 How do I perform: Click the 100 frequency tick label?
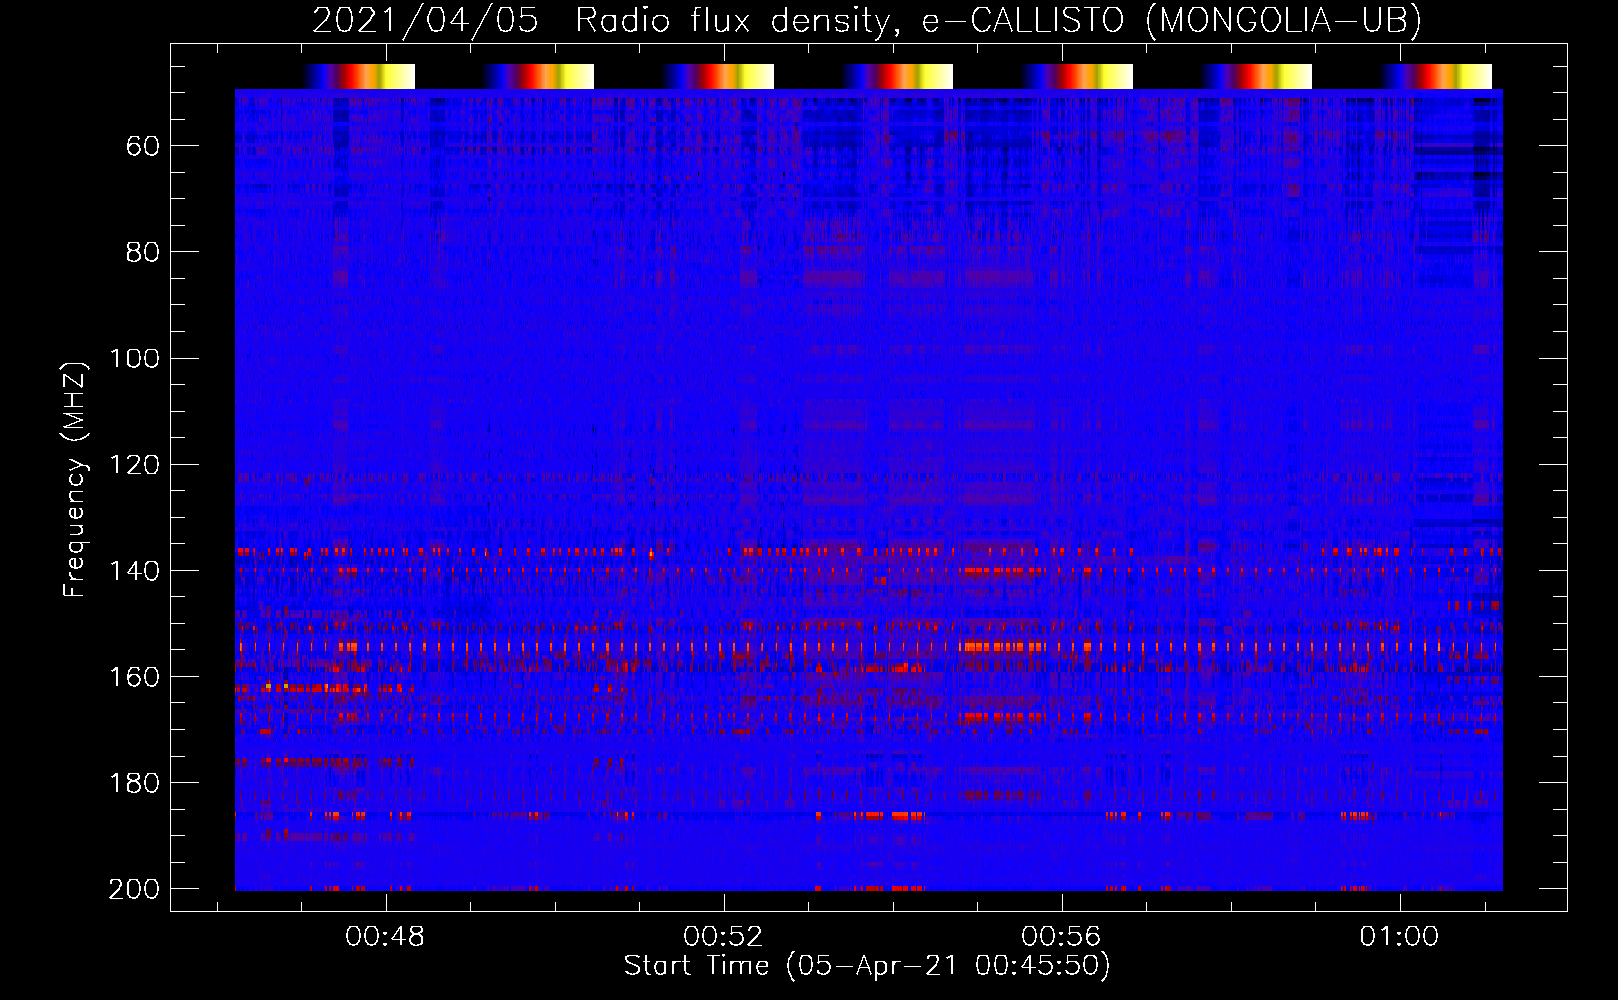pyautogui.click(x=134, y=358)
